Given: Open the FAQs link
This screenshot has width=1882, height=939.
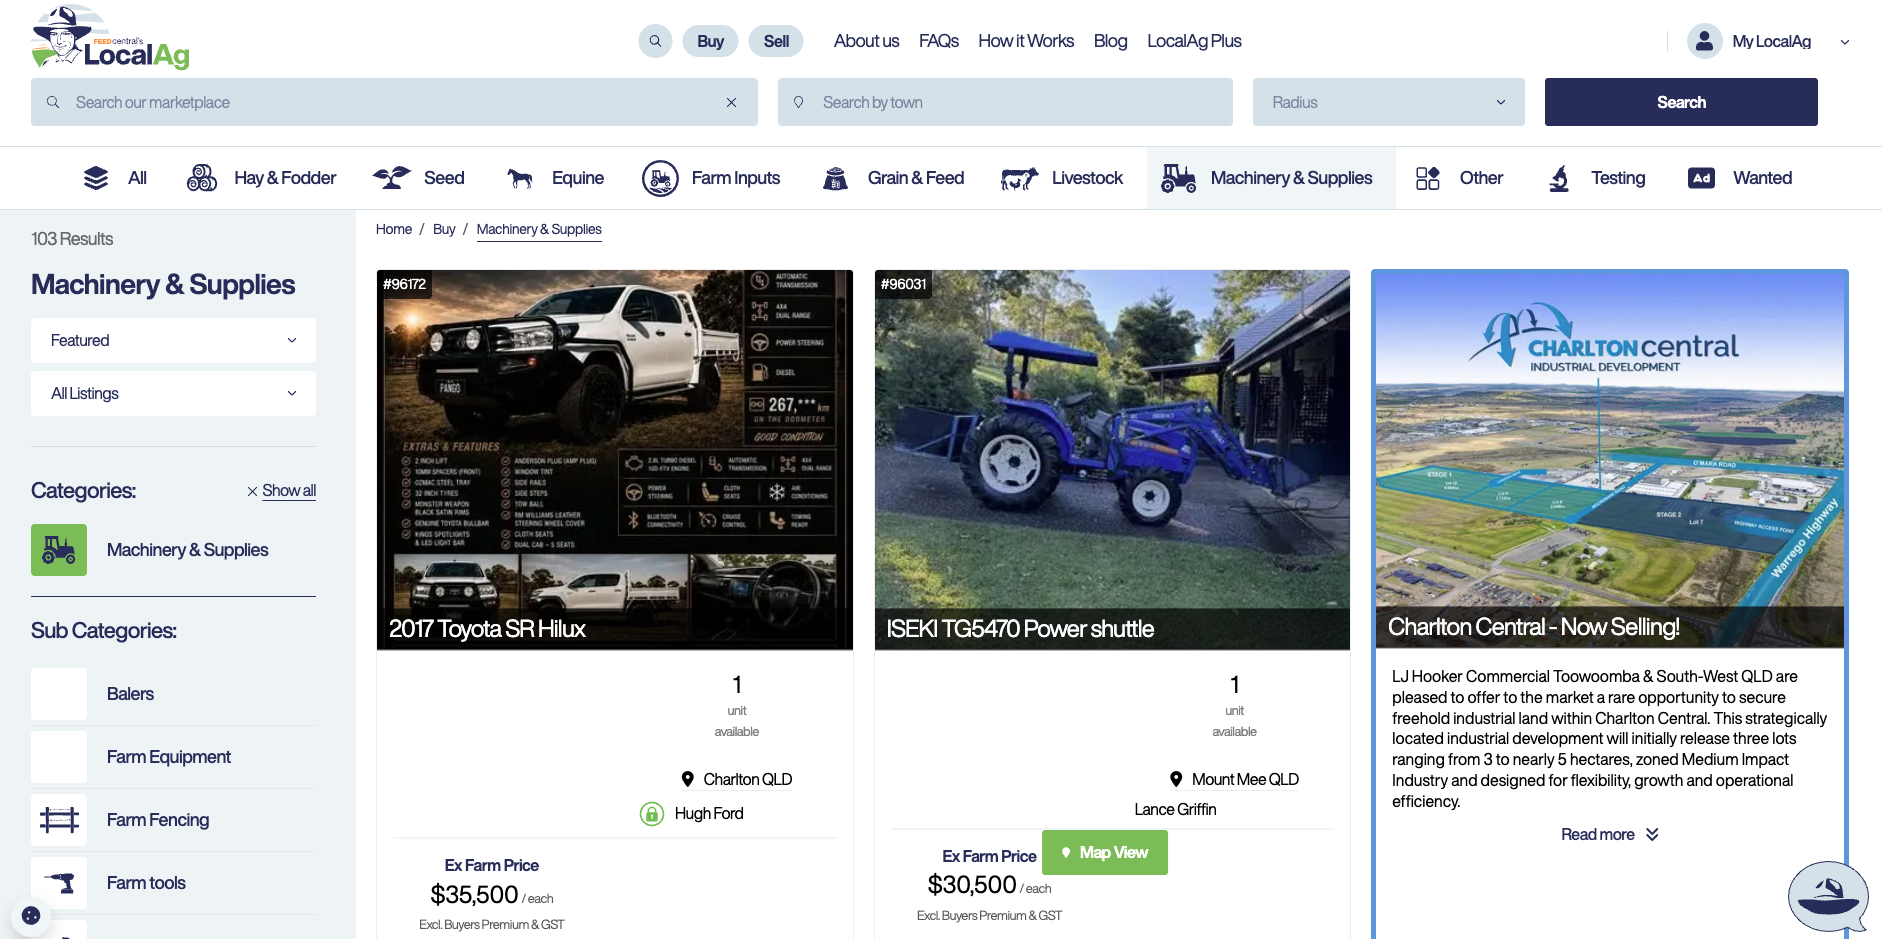Looking at the screenshot, I should (x=938, y=41).
